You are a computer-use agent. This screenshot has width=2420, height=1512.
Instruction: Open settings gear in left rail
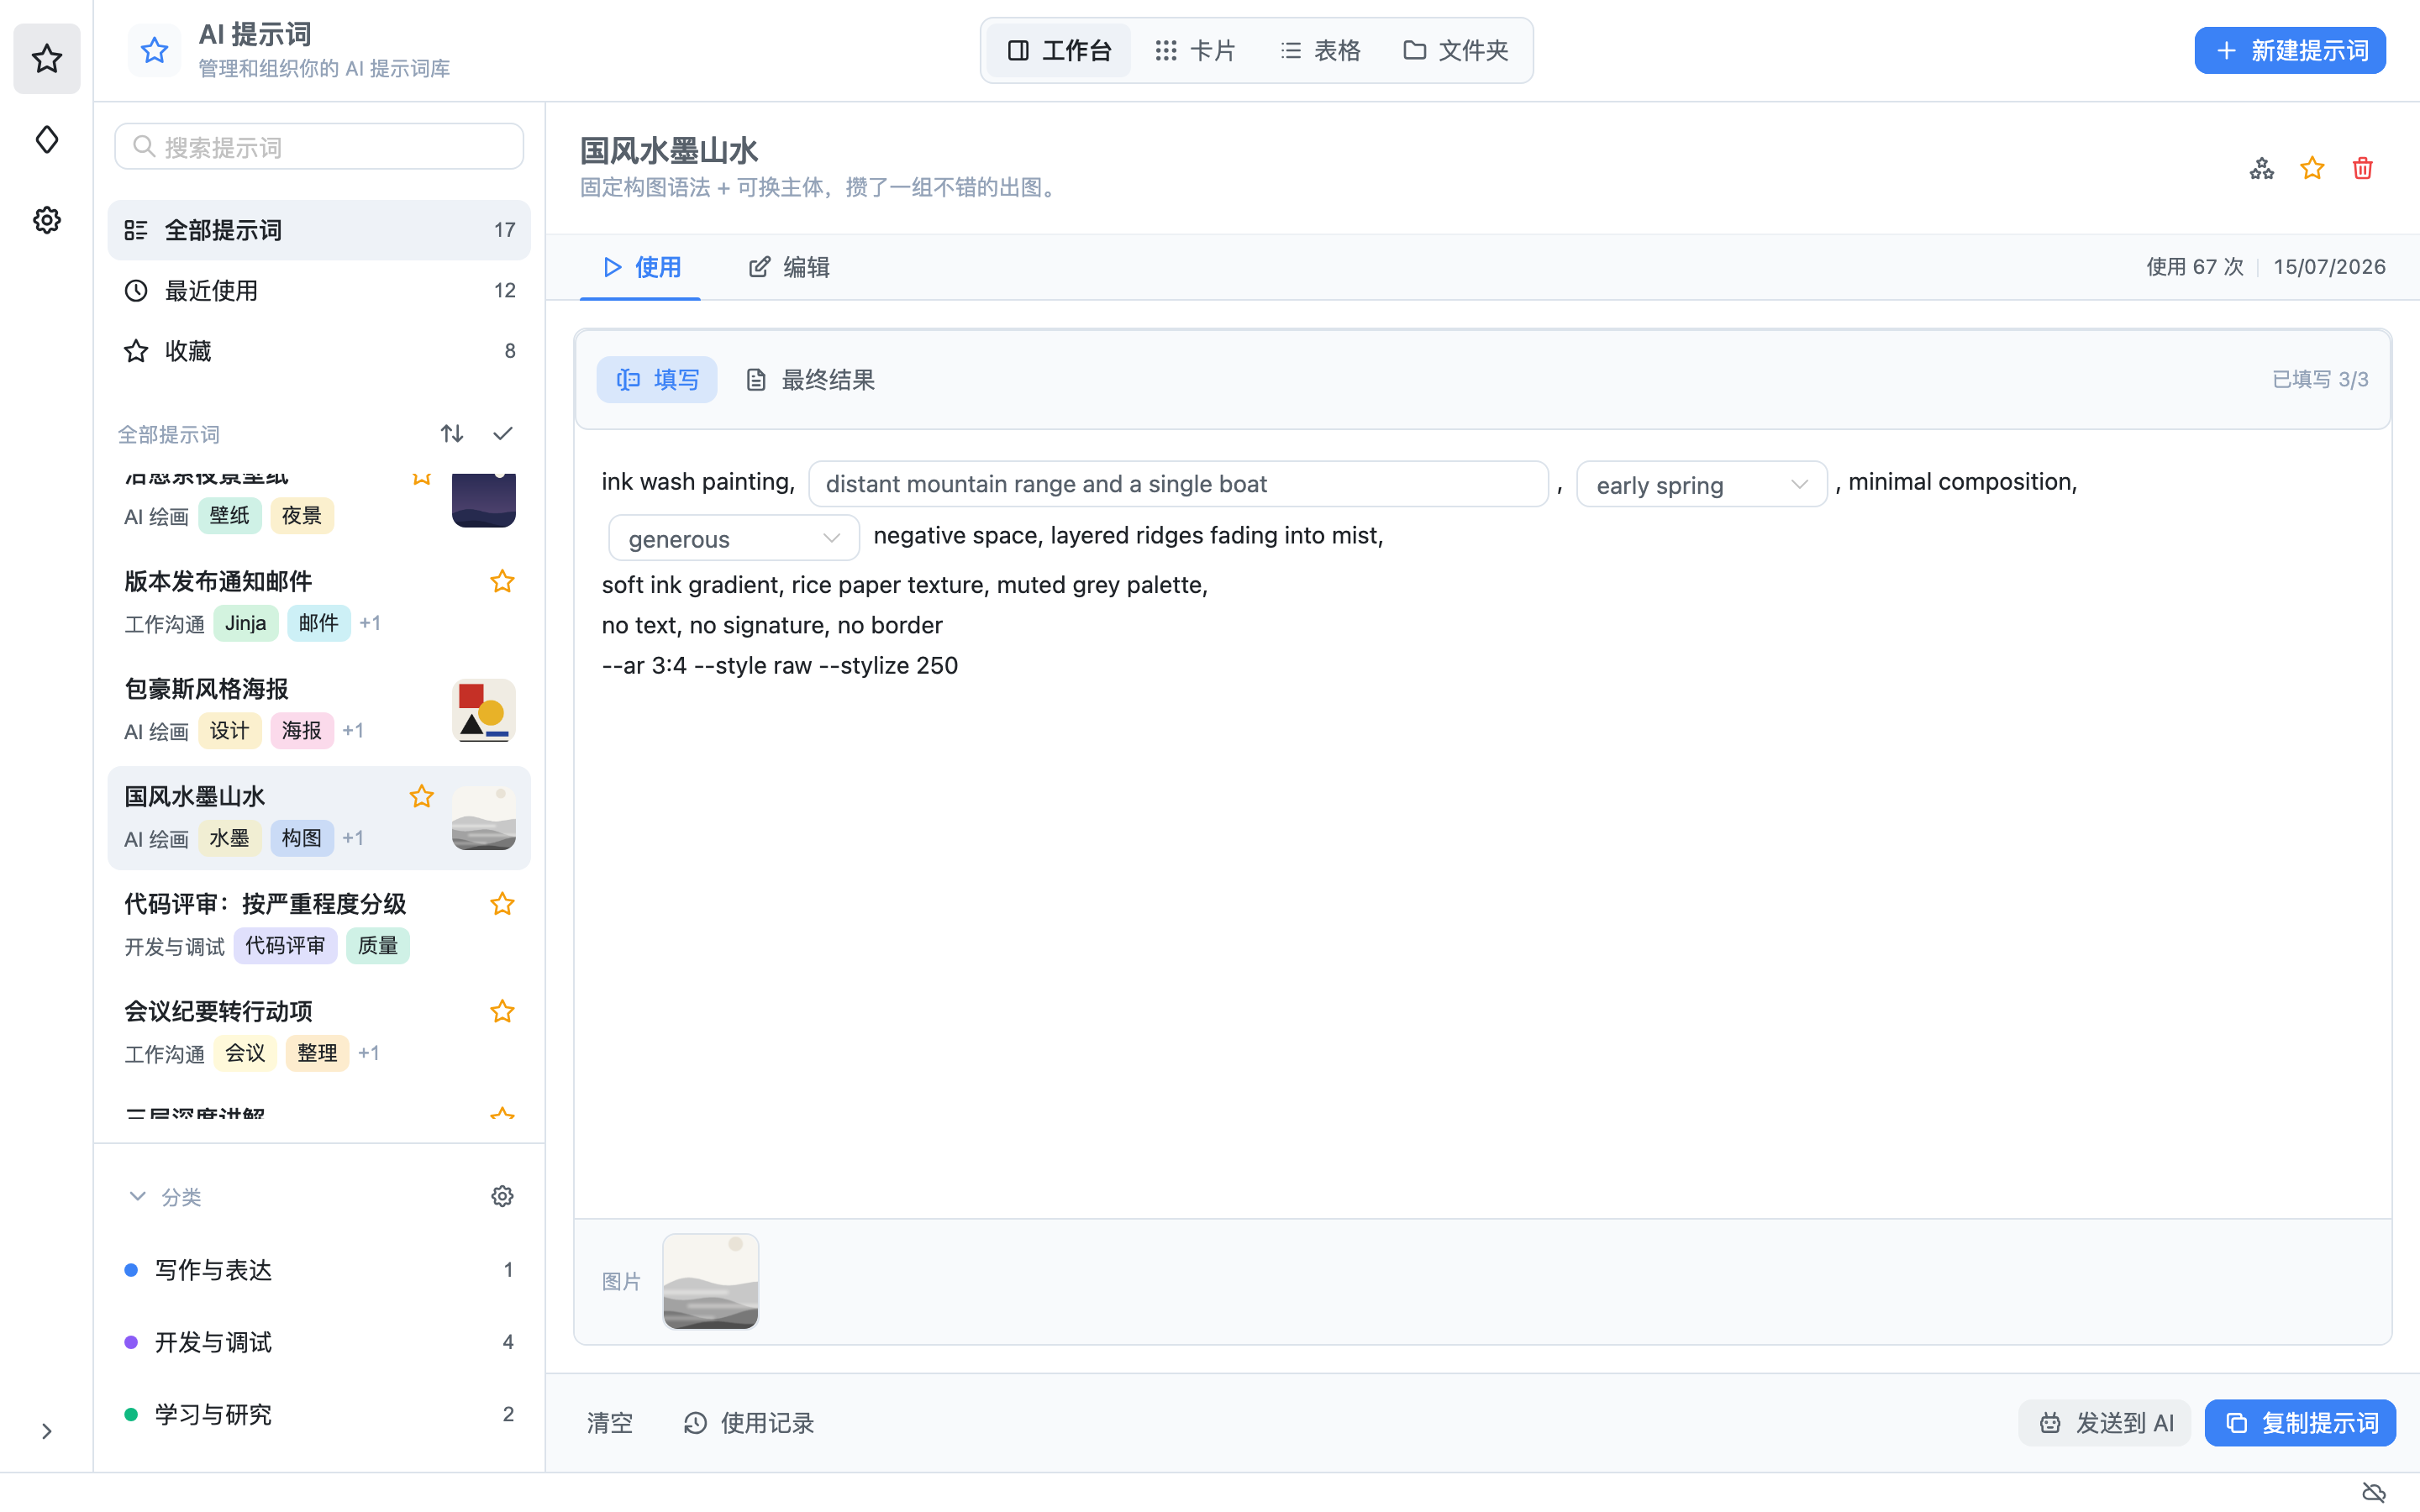click(46, 220)
